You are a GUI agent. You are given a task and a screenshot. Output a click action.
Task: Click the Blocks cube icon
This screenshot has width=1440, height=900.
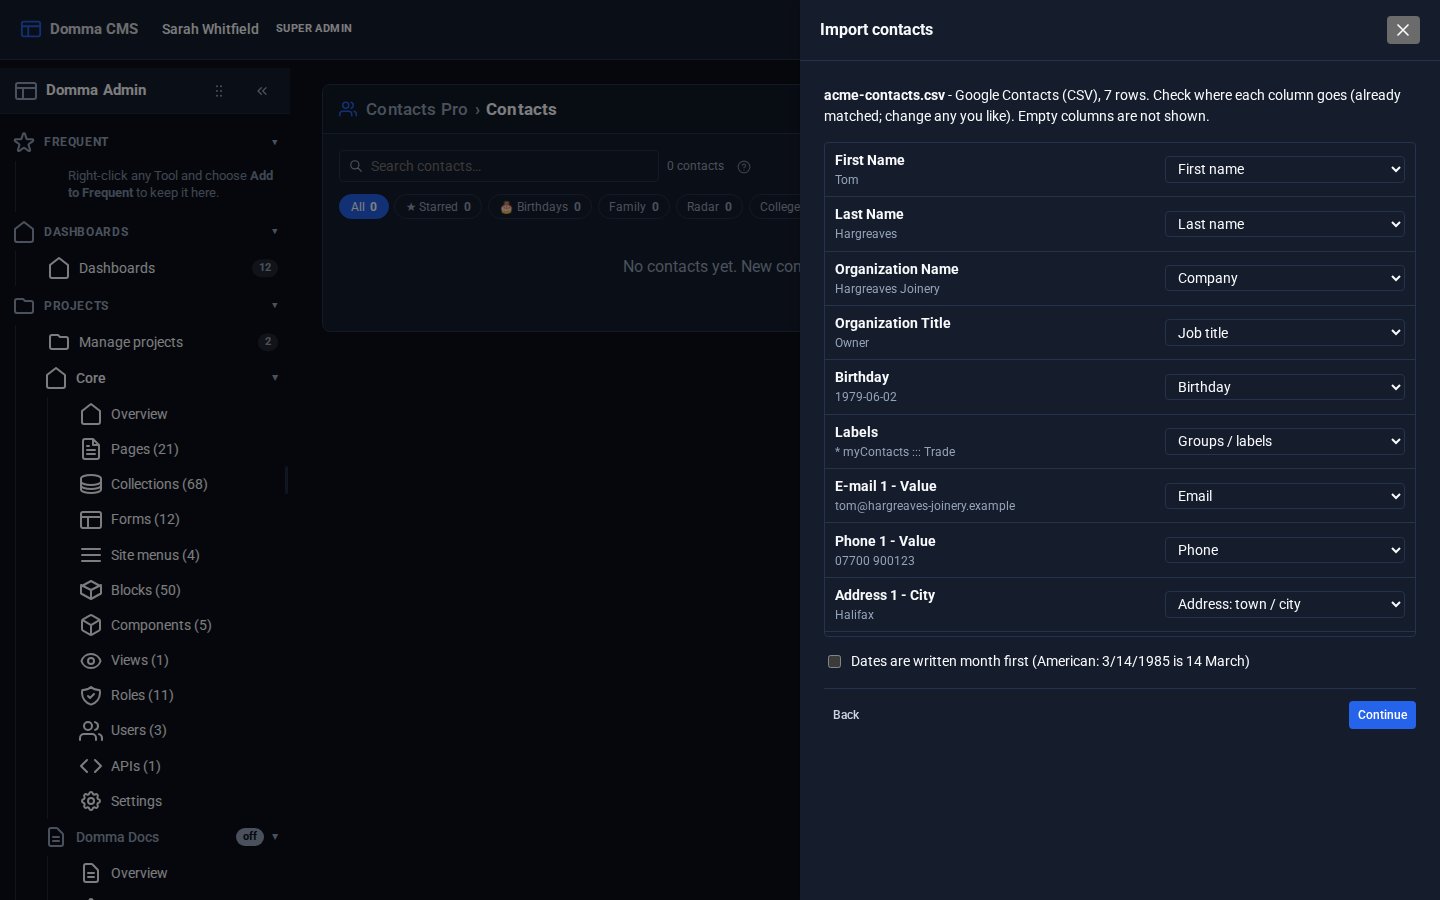[91, 590]
